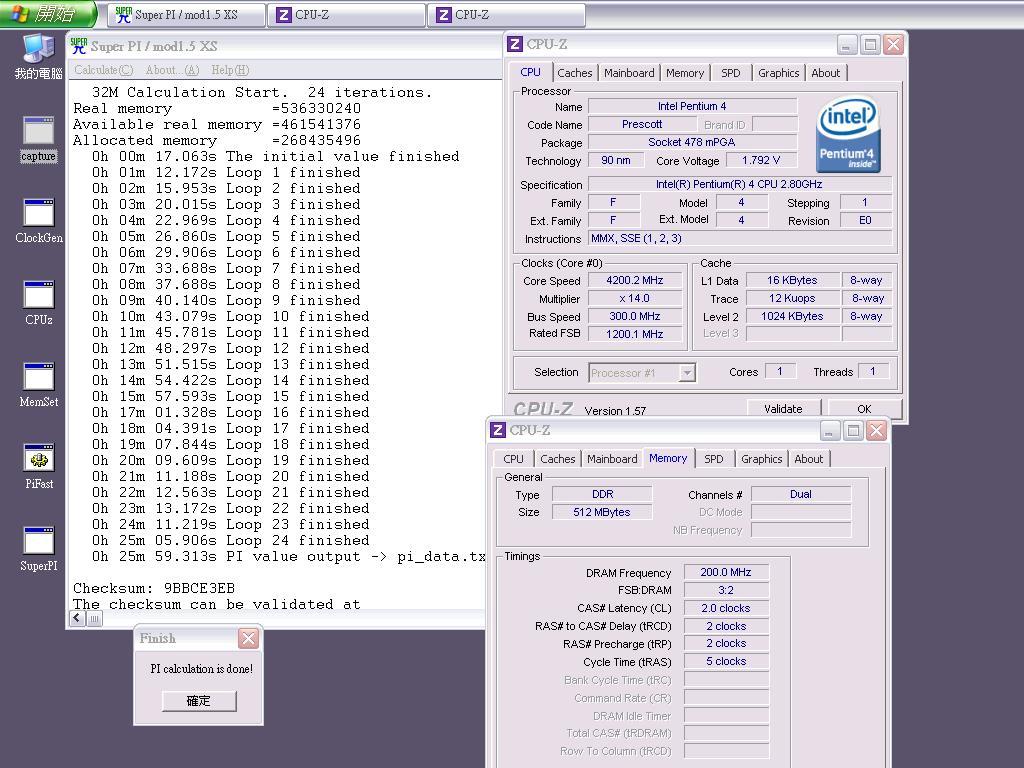Image resolution: width=1024 pixels, height=768 pixels.
Task: Open the About menu in Super PI
Action: tap(172, 70)
